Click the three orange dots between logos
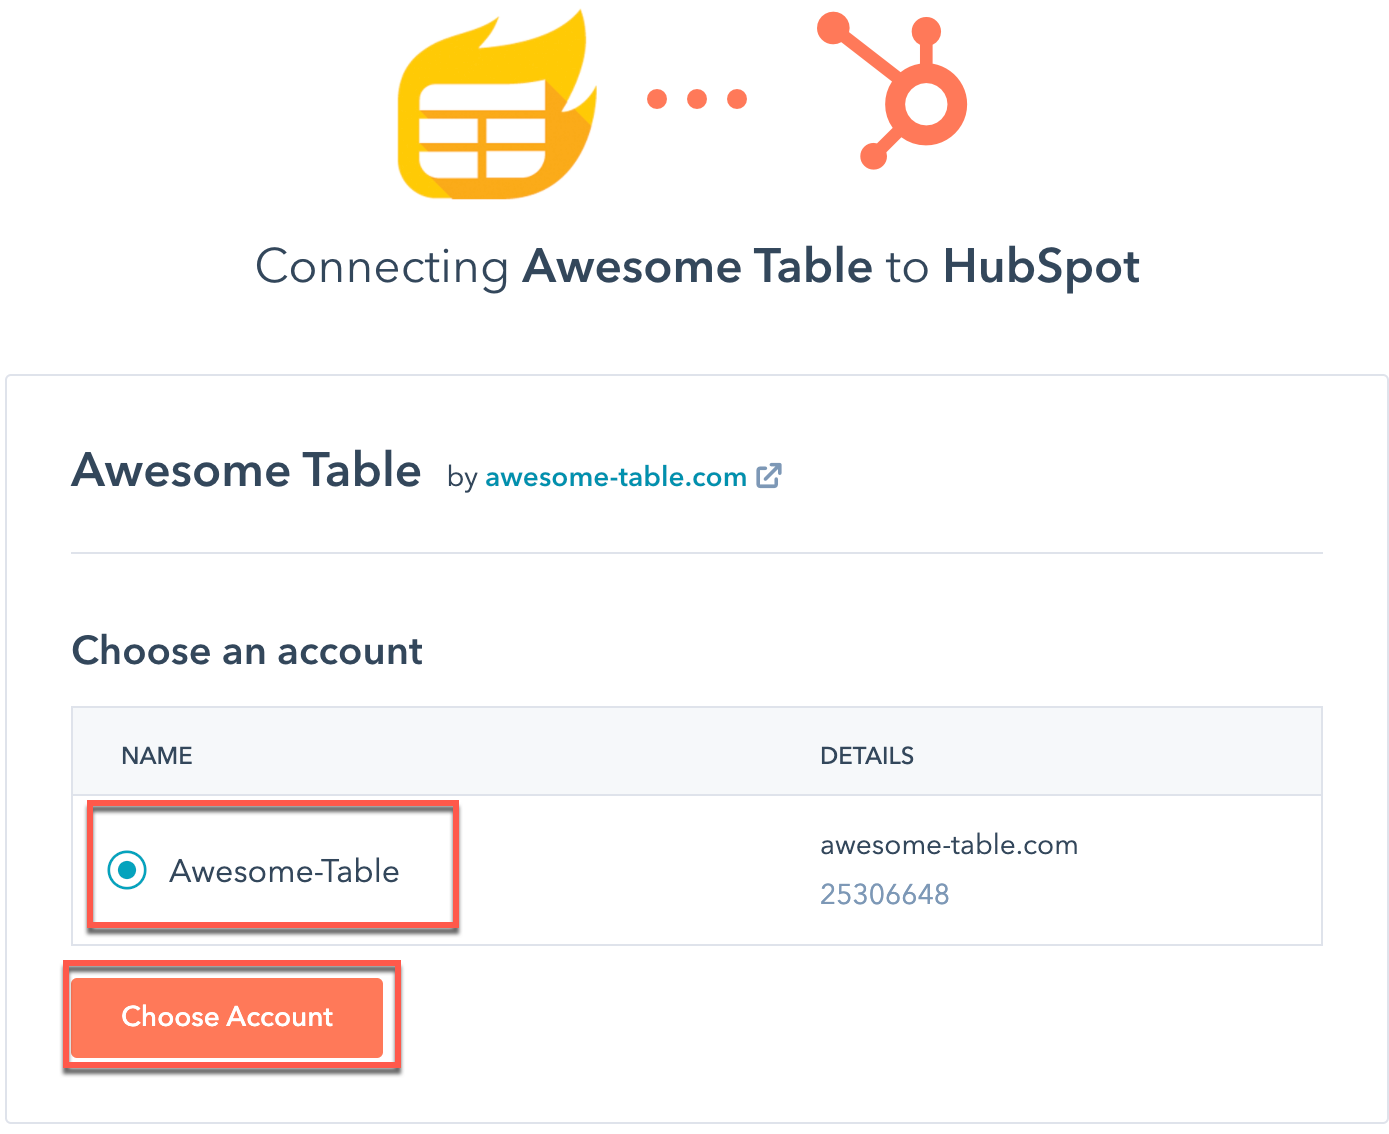Screen dimensions: 1389x1134 [697, 97]
